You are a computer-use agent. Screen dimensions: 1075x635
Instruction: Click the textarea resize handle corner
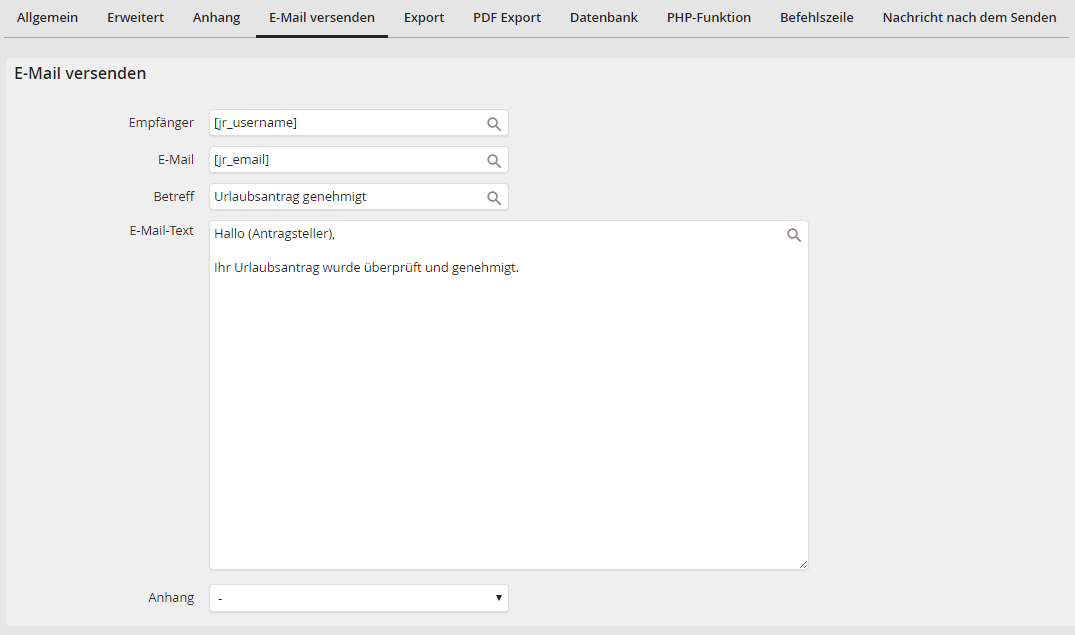coord(803,565)
